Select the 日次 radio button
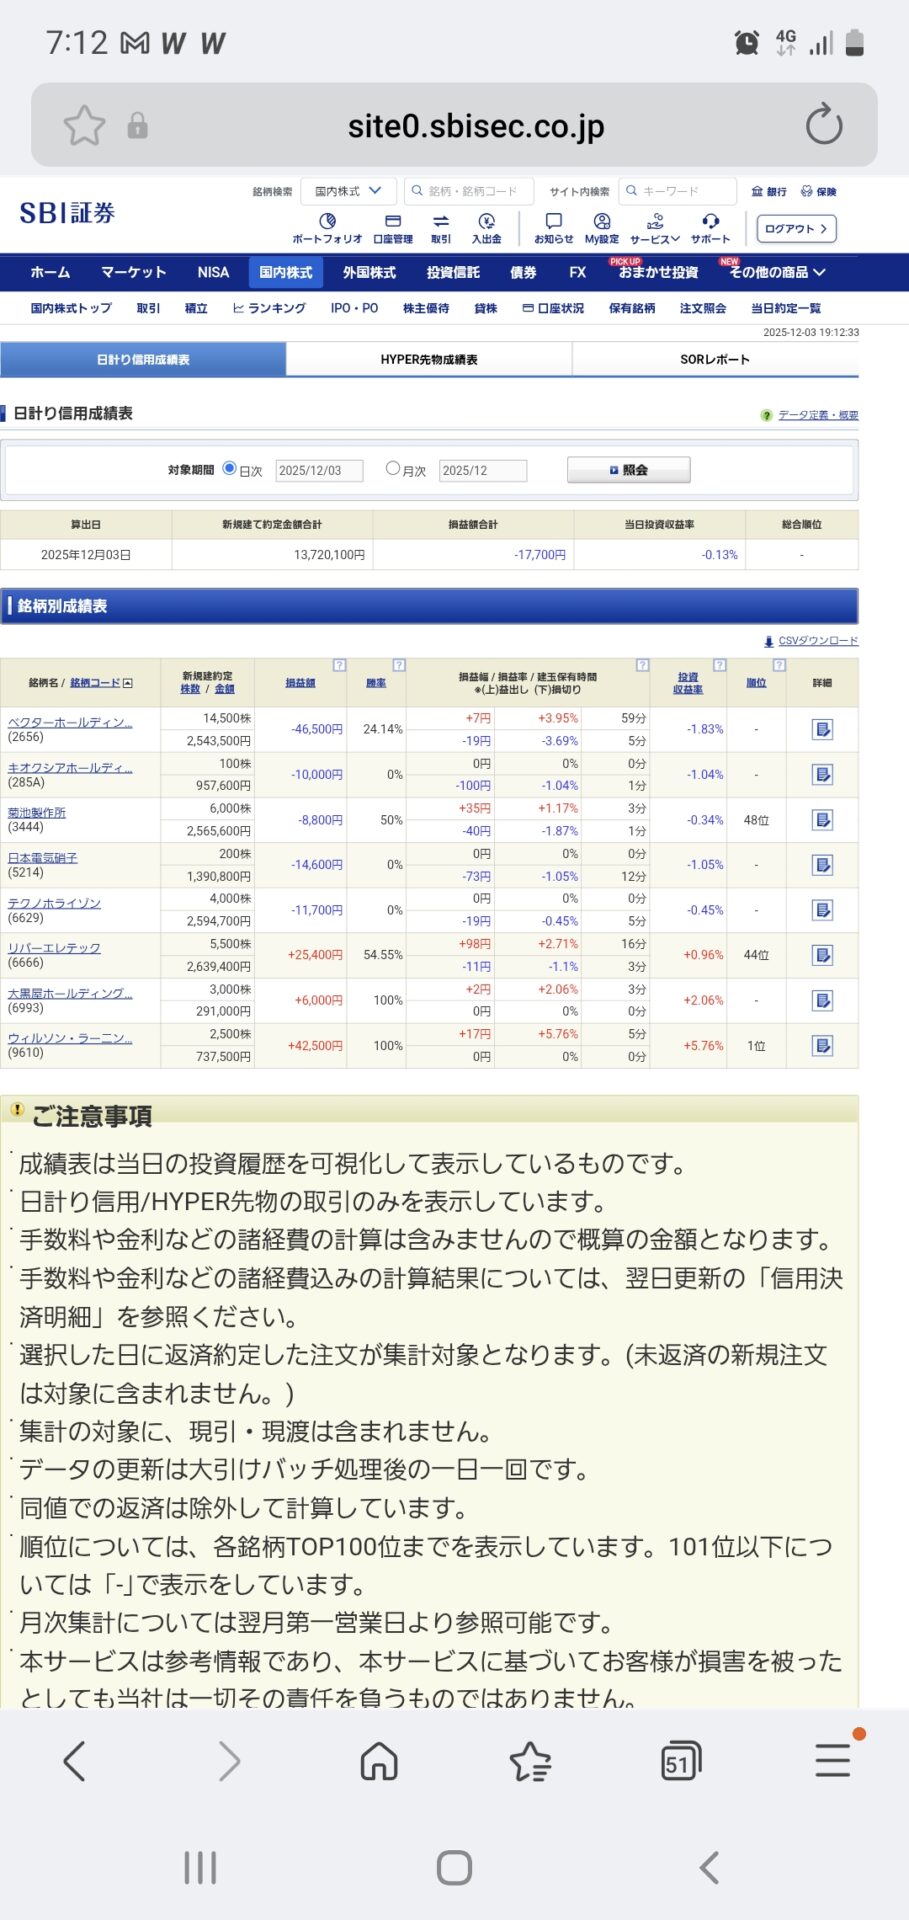The width and height of the screenshot is (909, 1920). [230, 468]
